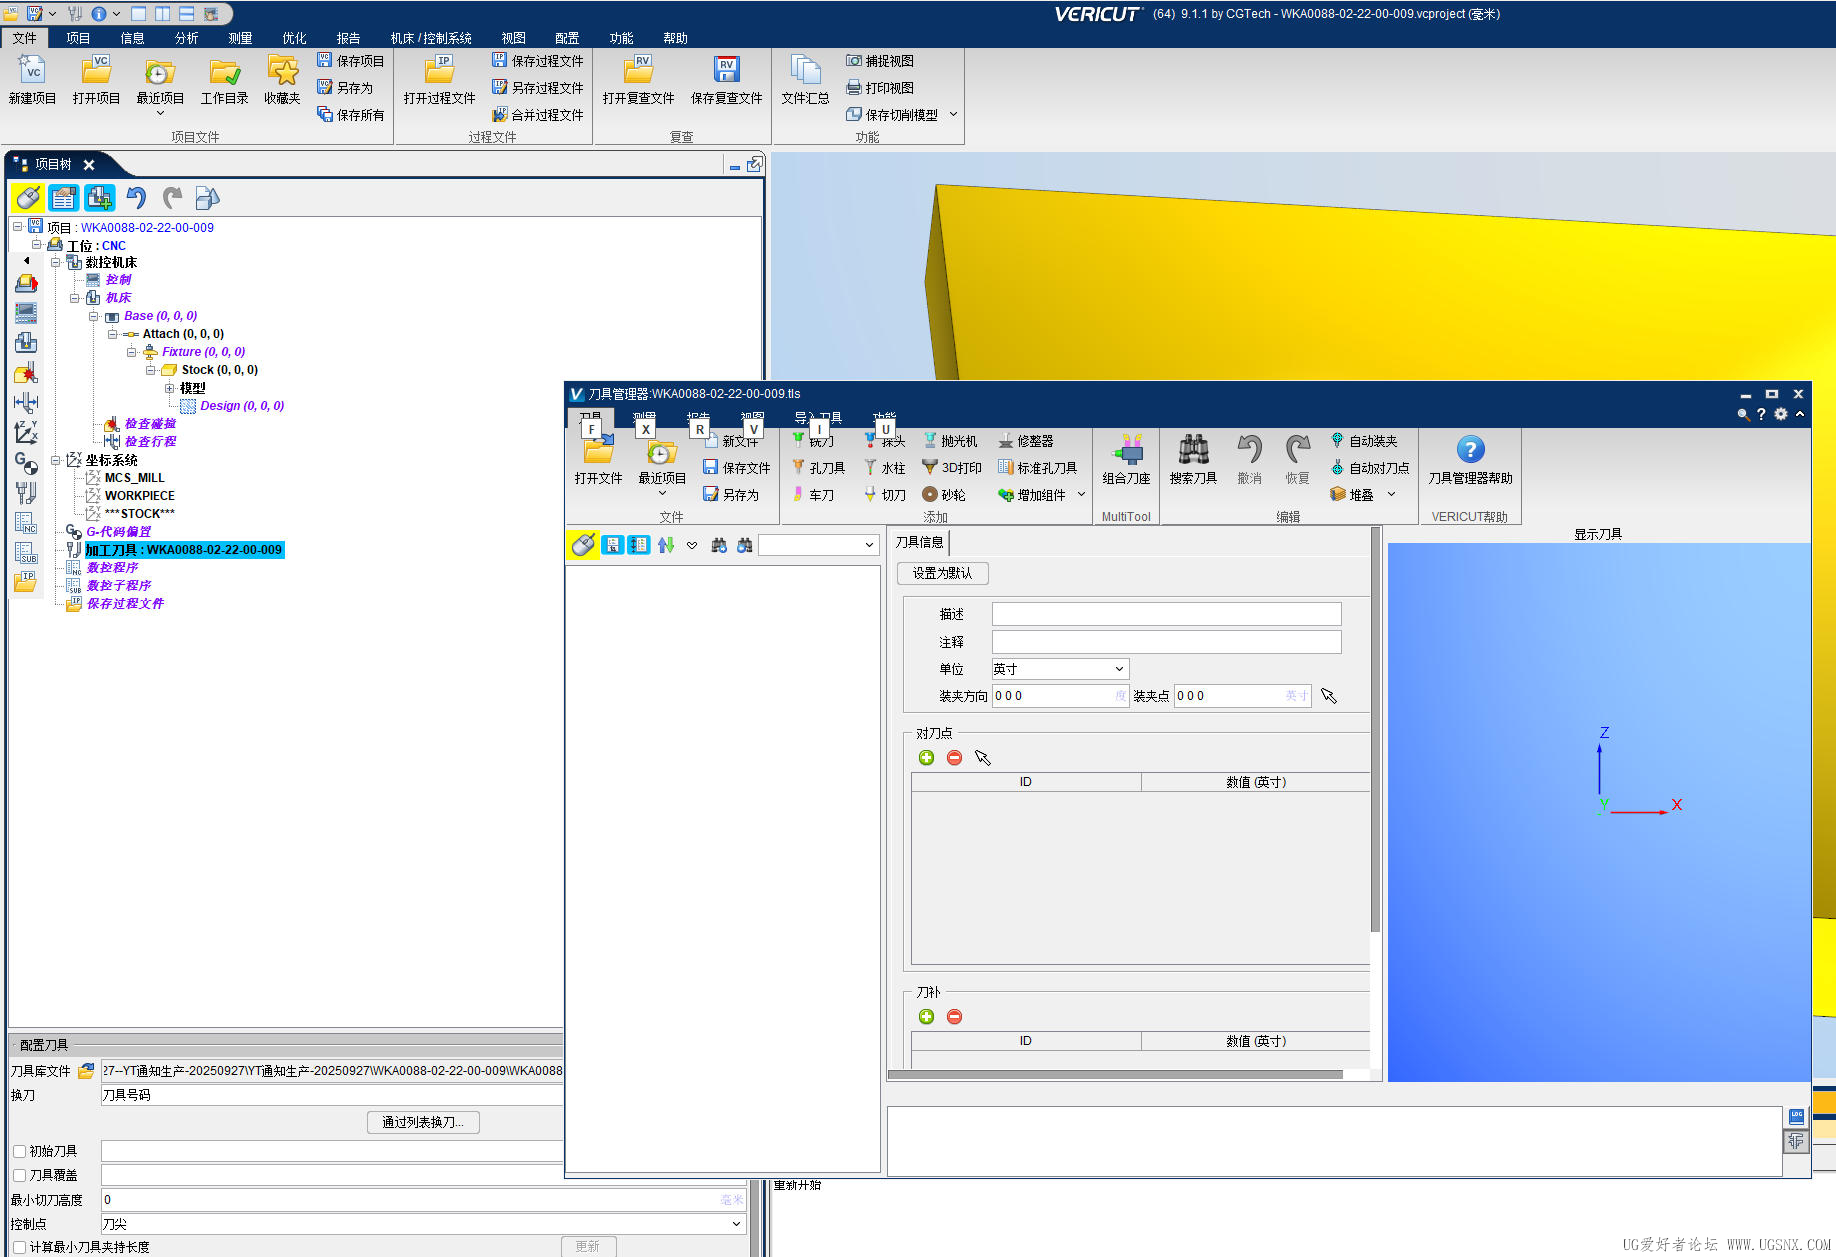Click the 通过列表换刀... button
The image size is (1836, 1257).
tap(423, 1122)
